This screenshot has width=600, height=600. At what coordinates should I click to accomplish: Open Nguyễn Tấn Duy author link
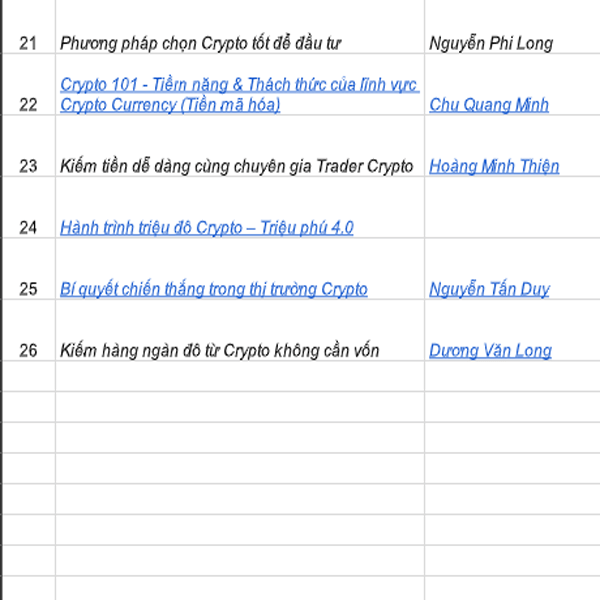(x=489, y=289)
